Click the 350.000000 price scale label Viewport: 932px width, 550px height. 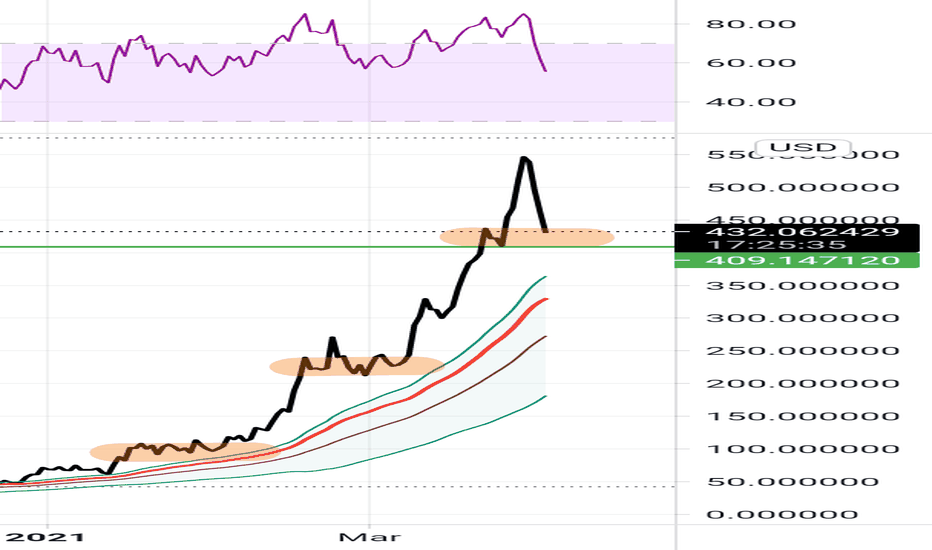point(802,285)
